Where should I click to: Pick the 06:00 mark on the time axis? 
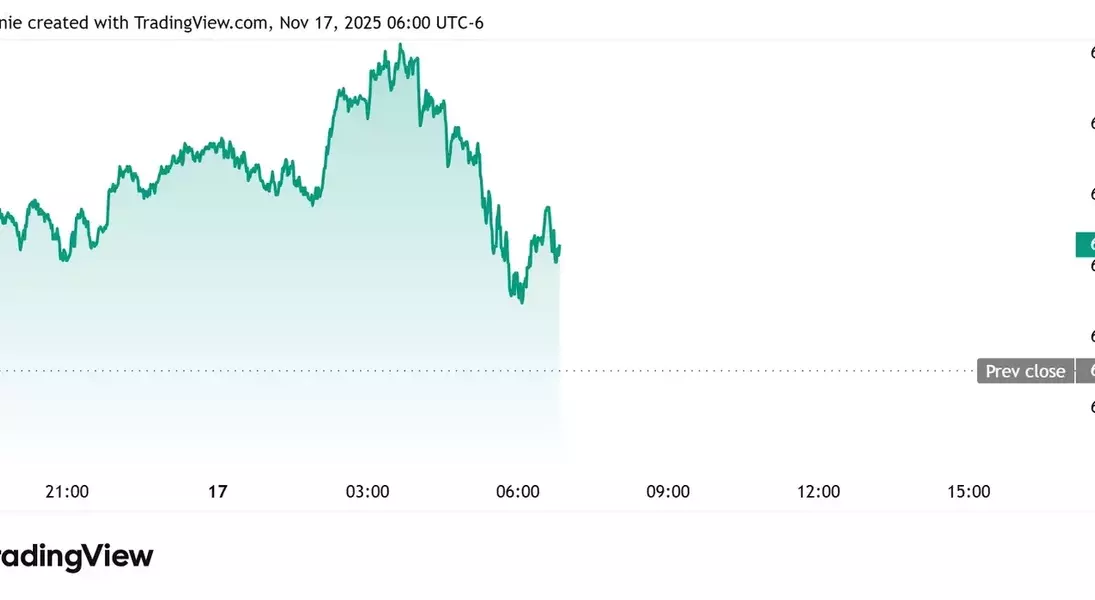(x=518, y=491)
